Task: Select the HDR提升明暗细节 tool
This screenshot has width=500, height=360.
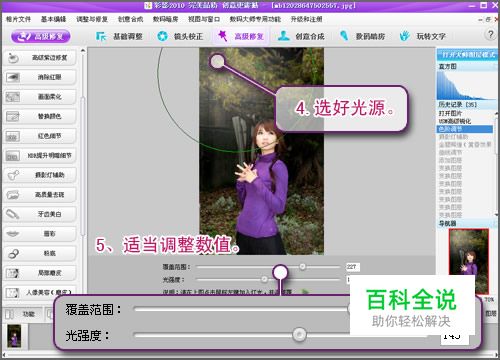Action: (40, 156)
